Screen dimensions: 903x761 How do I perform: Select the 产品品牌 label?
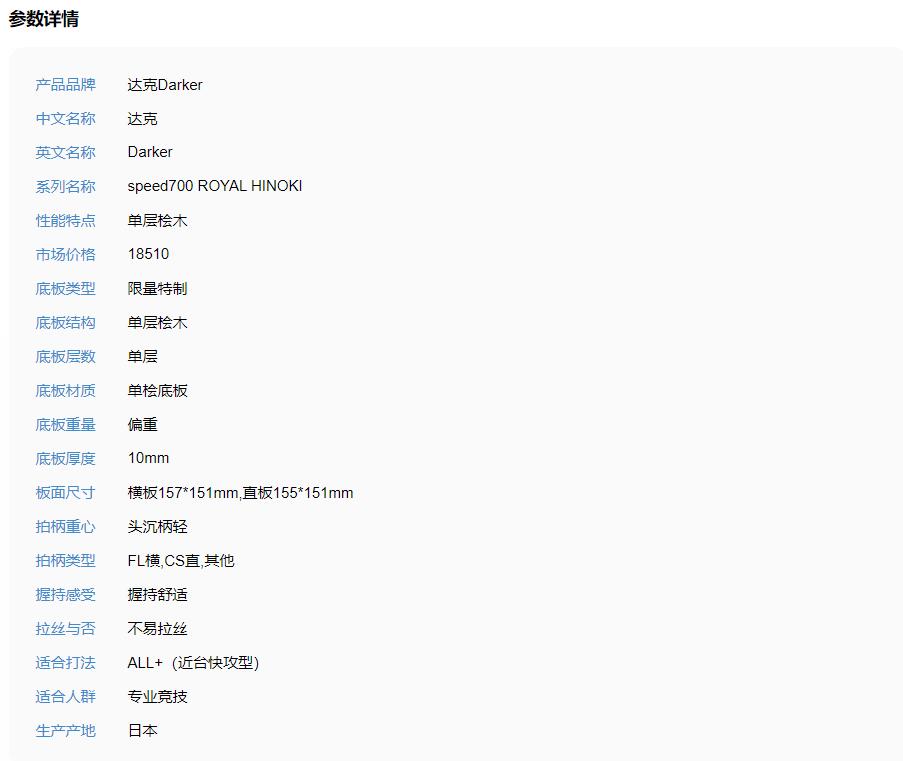click(66, 85)
